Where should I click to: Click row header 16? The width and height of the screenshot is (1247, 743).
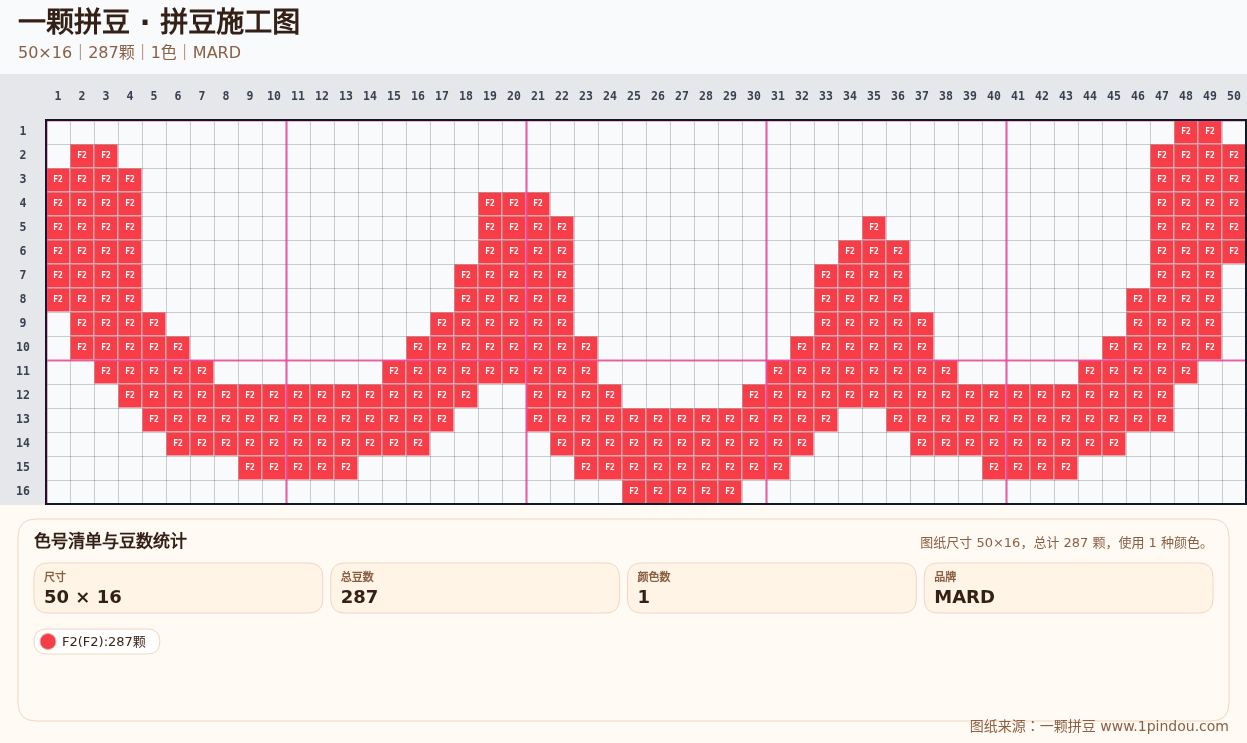click(23, 491)
